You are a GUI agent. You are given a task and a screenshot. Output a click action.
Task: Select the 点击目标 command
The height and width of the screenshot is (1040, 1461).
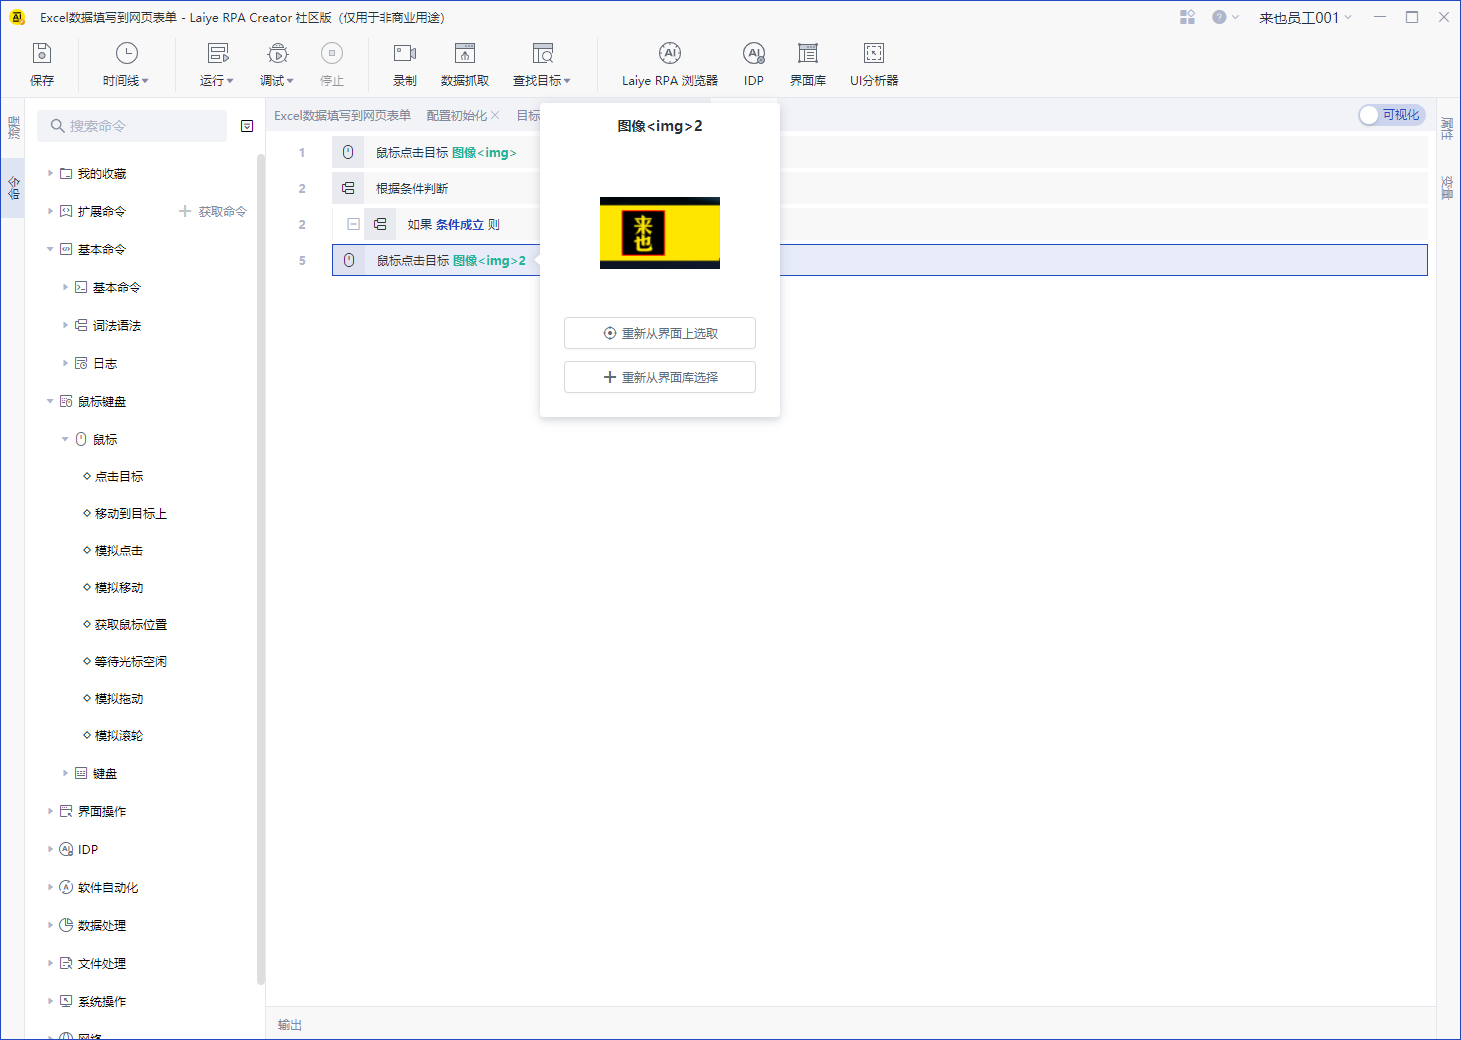[x=118, y=476]
